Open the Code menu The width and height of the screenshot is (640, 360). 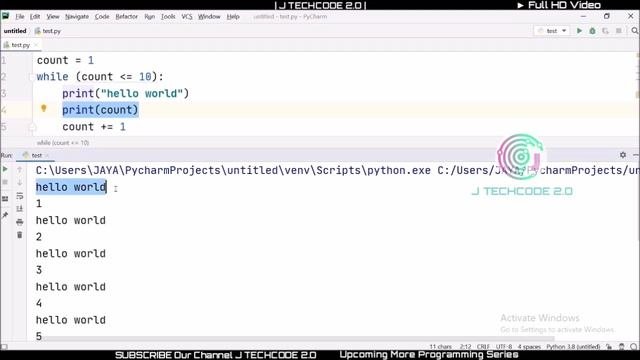pos(102,16)
